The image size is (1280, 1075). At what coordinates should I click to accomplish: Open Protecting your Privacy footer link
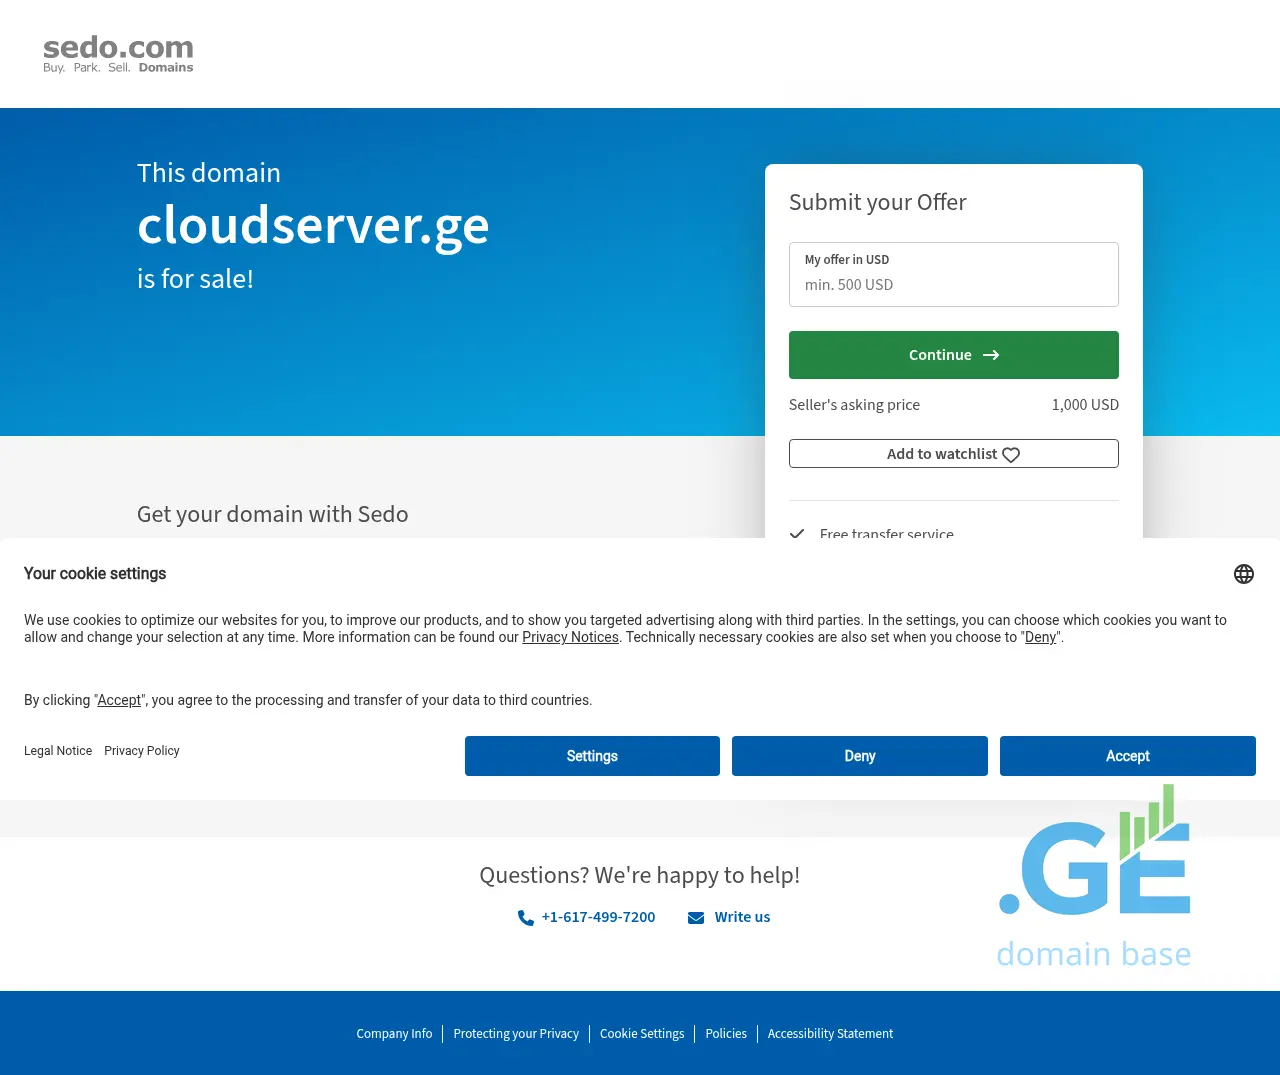(x=516, y=1034)
